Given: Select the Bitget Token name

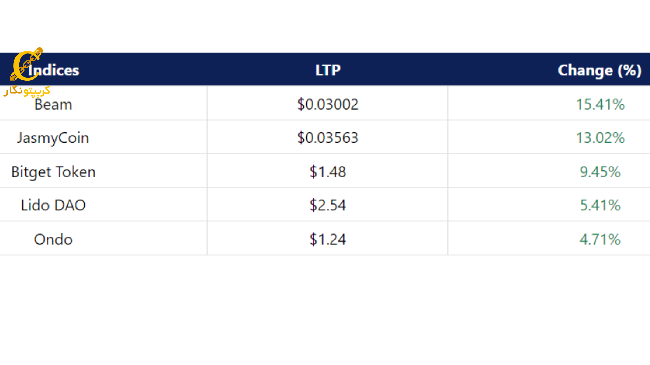Looking at the screenshot, I should pyautogui.click(x=53, y=172).
